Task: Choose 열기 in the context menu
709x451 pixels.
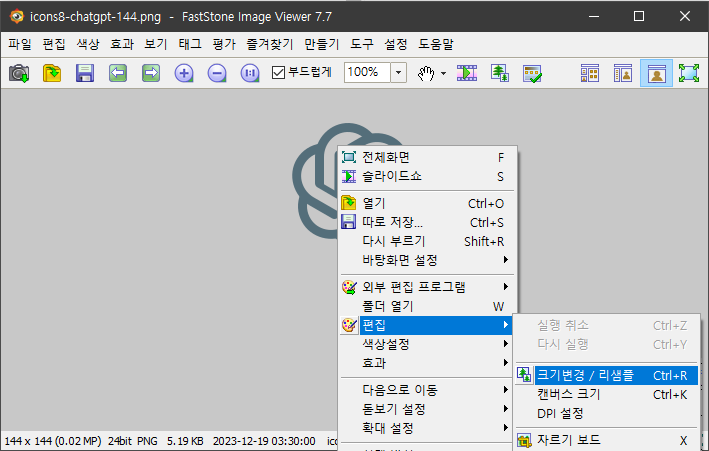Action: (x=426, y=204)
